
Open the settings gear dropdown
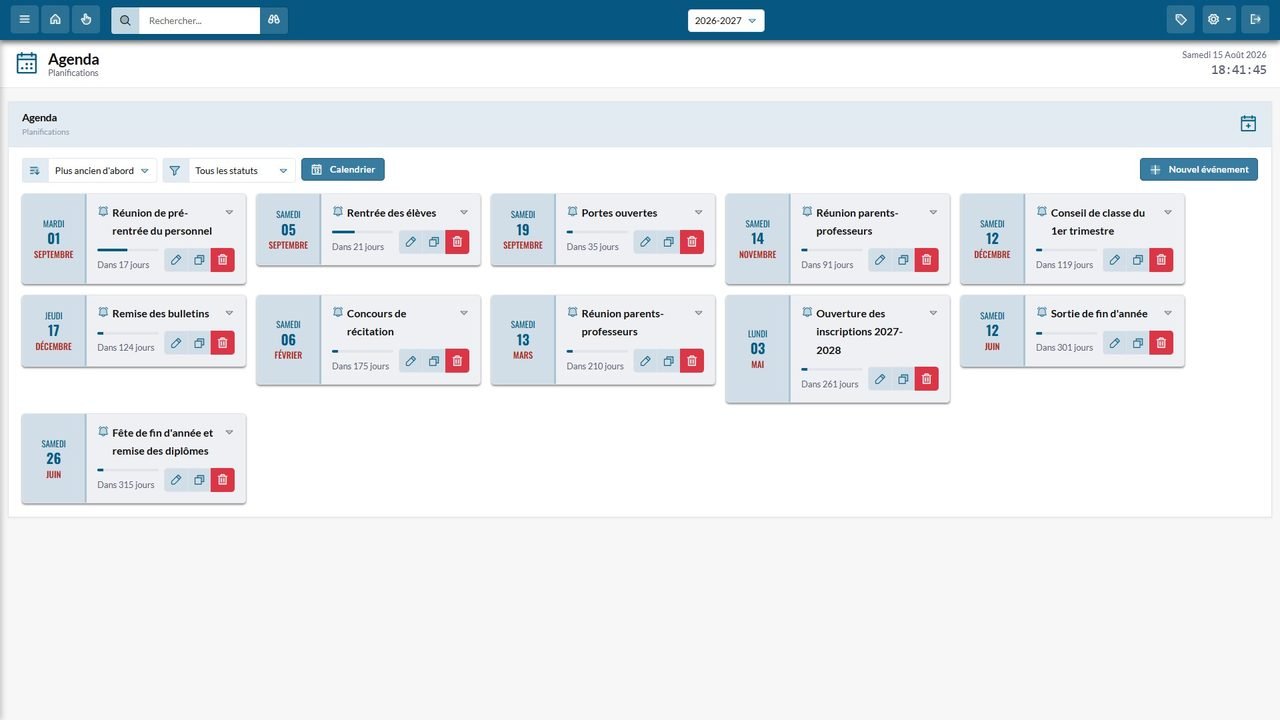[1219, 20]
